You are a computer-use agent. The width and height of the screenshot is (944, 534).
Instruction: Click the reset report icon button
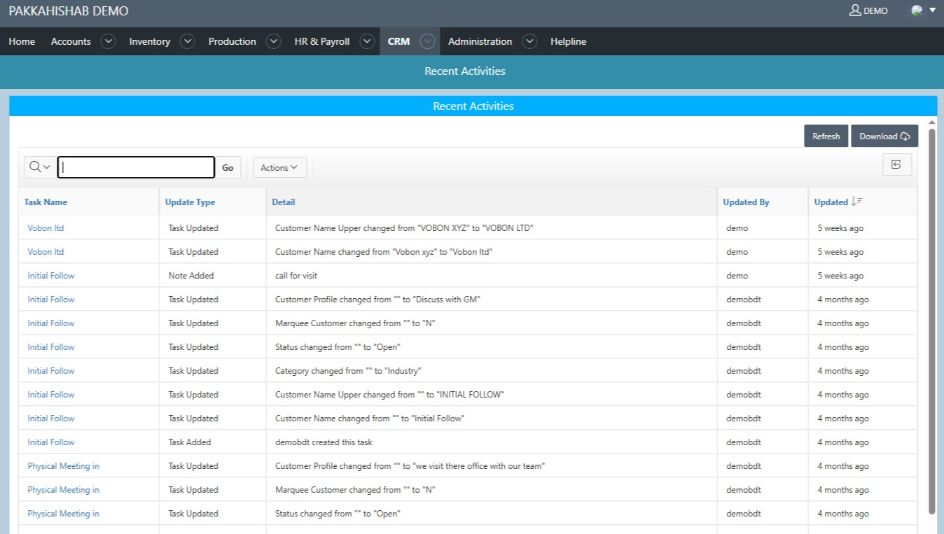(896, 165)
